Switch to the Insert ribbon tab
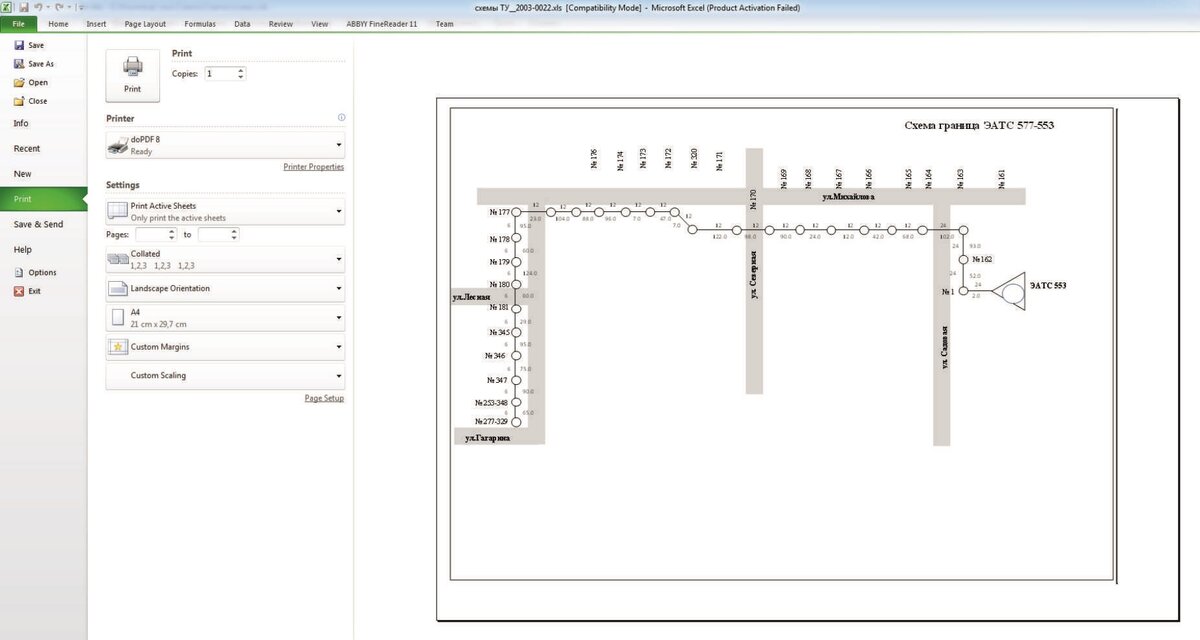This screenshot has width=1200, height=640. pyautogui.click(x=96, y=23)
